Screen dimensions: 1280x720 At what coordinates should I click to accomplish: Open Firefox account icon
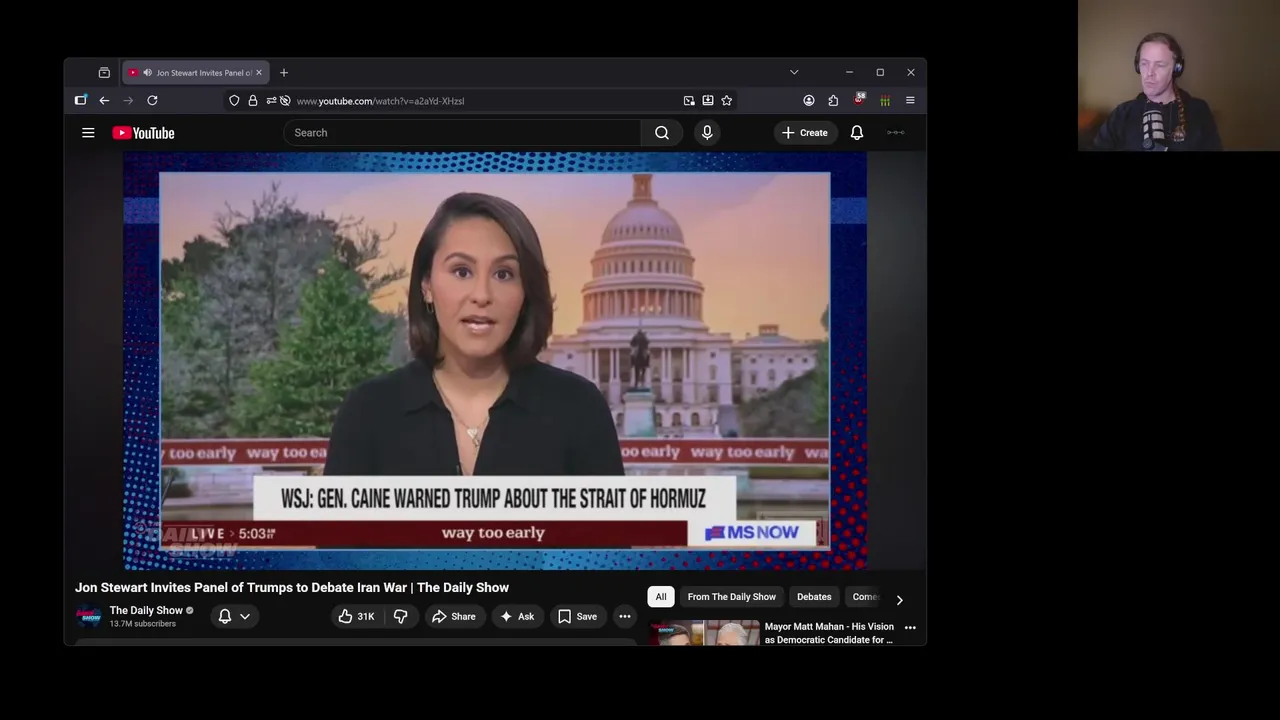[809, 101]
